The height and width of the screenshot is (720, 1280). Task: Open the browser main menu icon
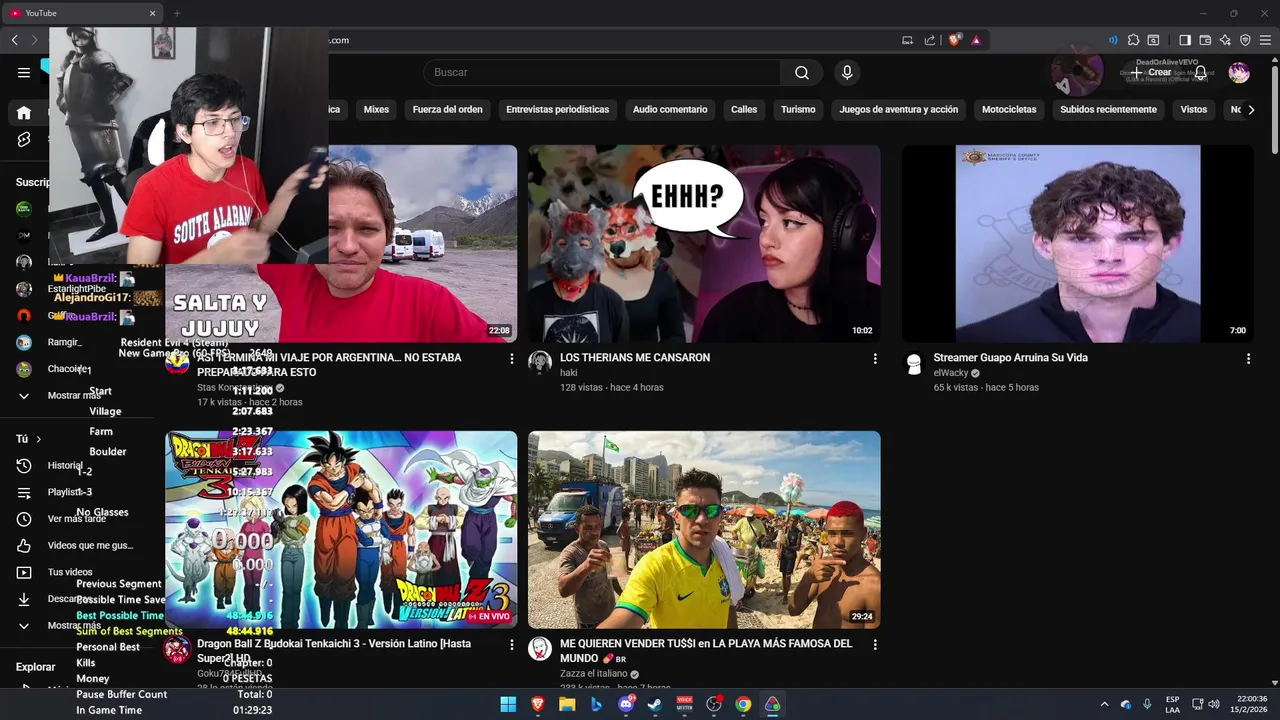point(1265,40)
